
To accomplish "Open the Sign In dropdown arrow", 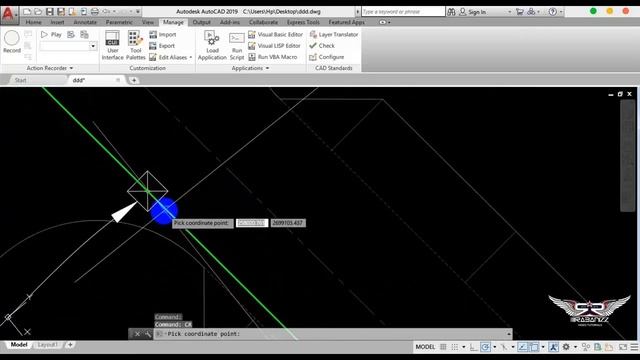I will pos(509,12).
